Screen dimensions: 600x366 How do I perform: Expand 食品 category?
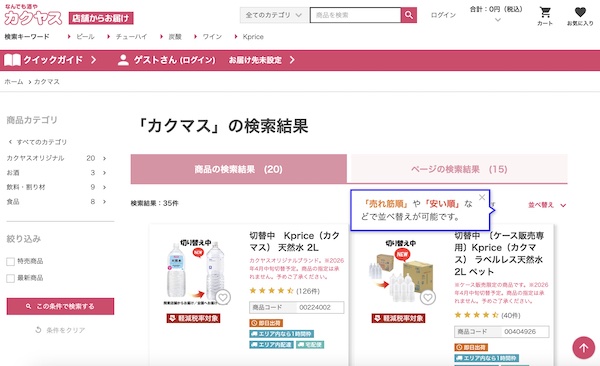tap(56, 201)
